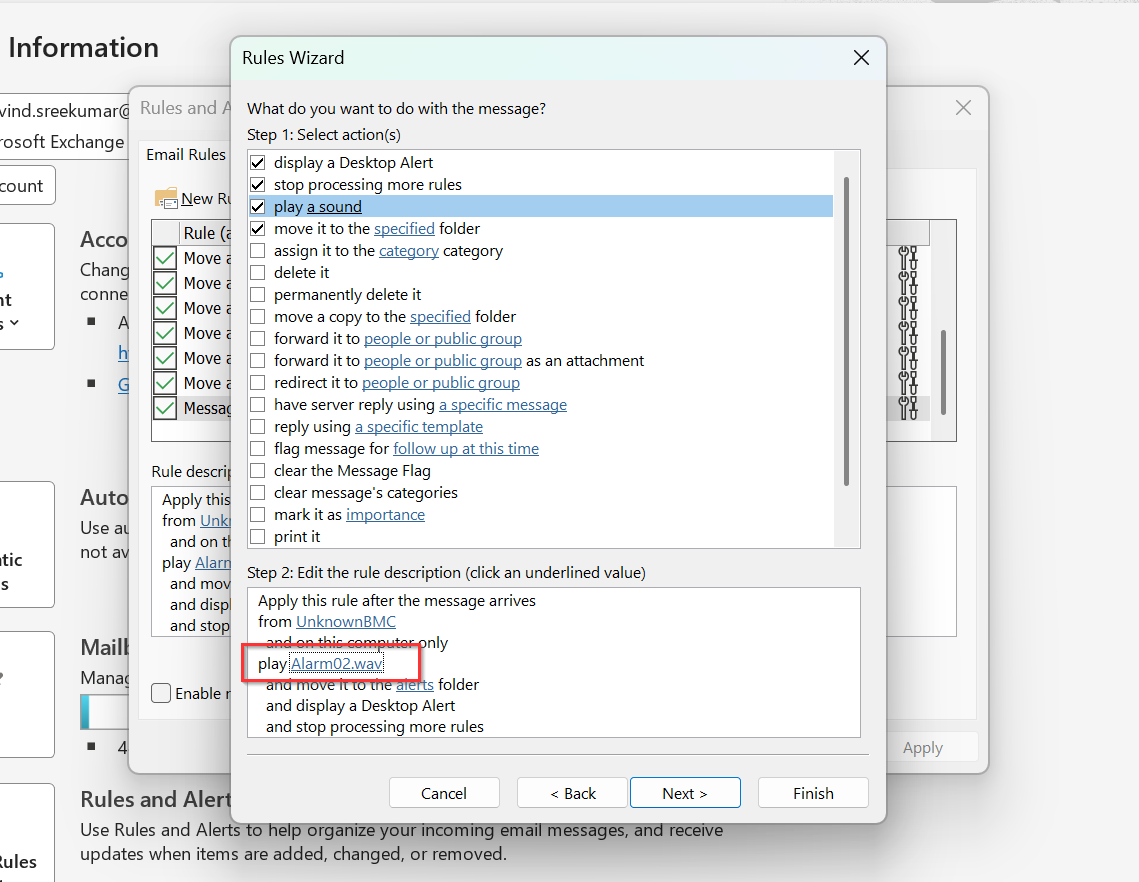Select the Email Rules tab
The width and height of the screenshot is (1139, 882).
pos(186,154)
